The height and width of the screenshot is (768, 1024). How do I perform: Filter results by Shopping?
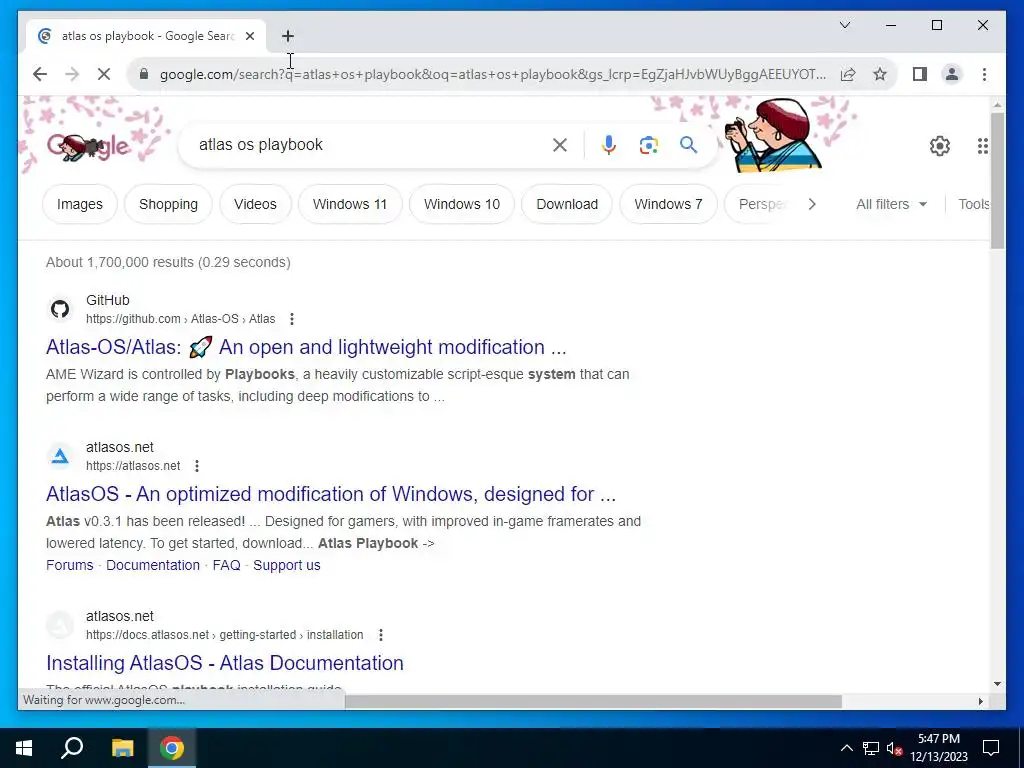(168, 204)
